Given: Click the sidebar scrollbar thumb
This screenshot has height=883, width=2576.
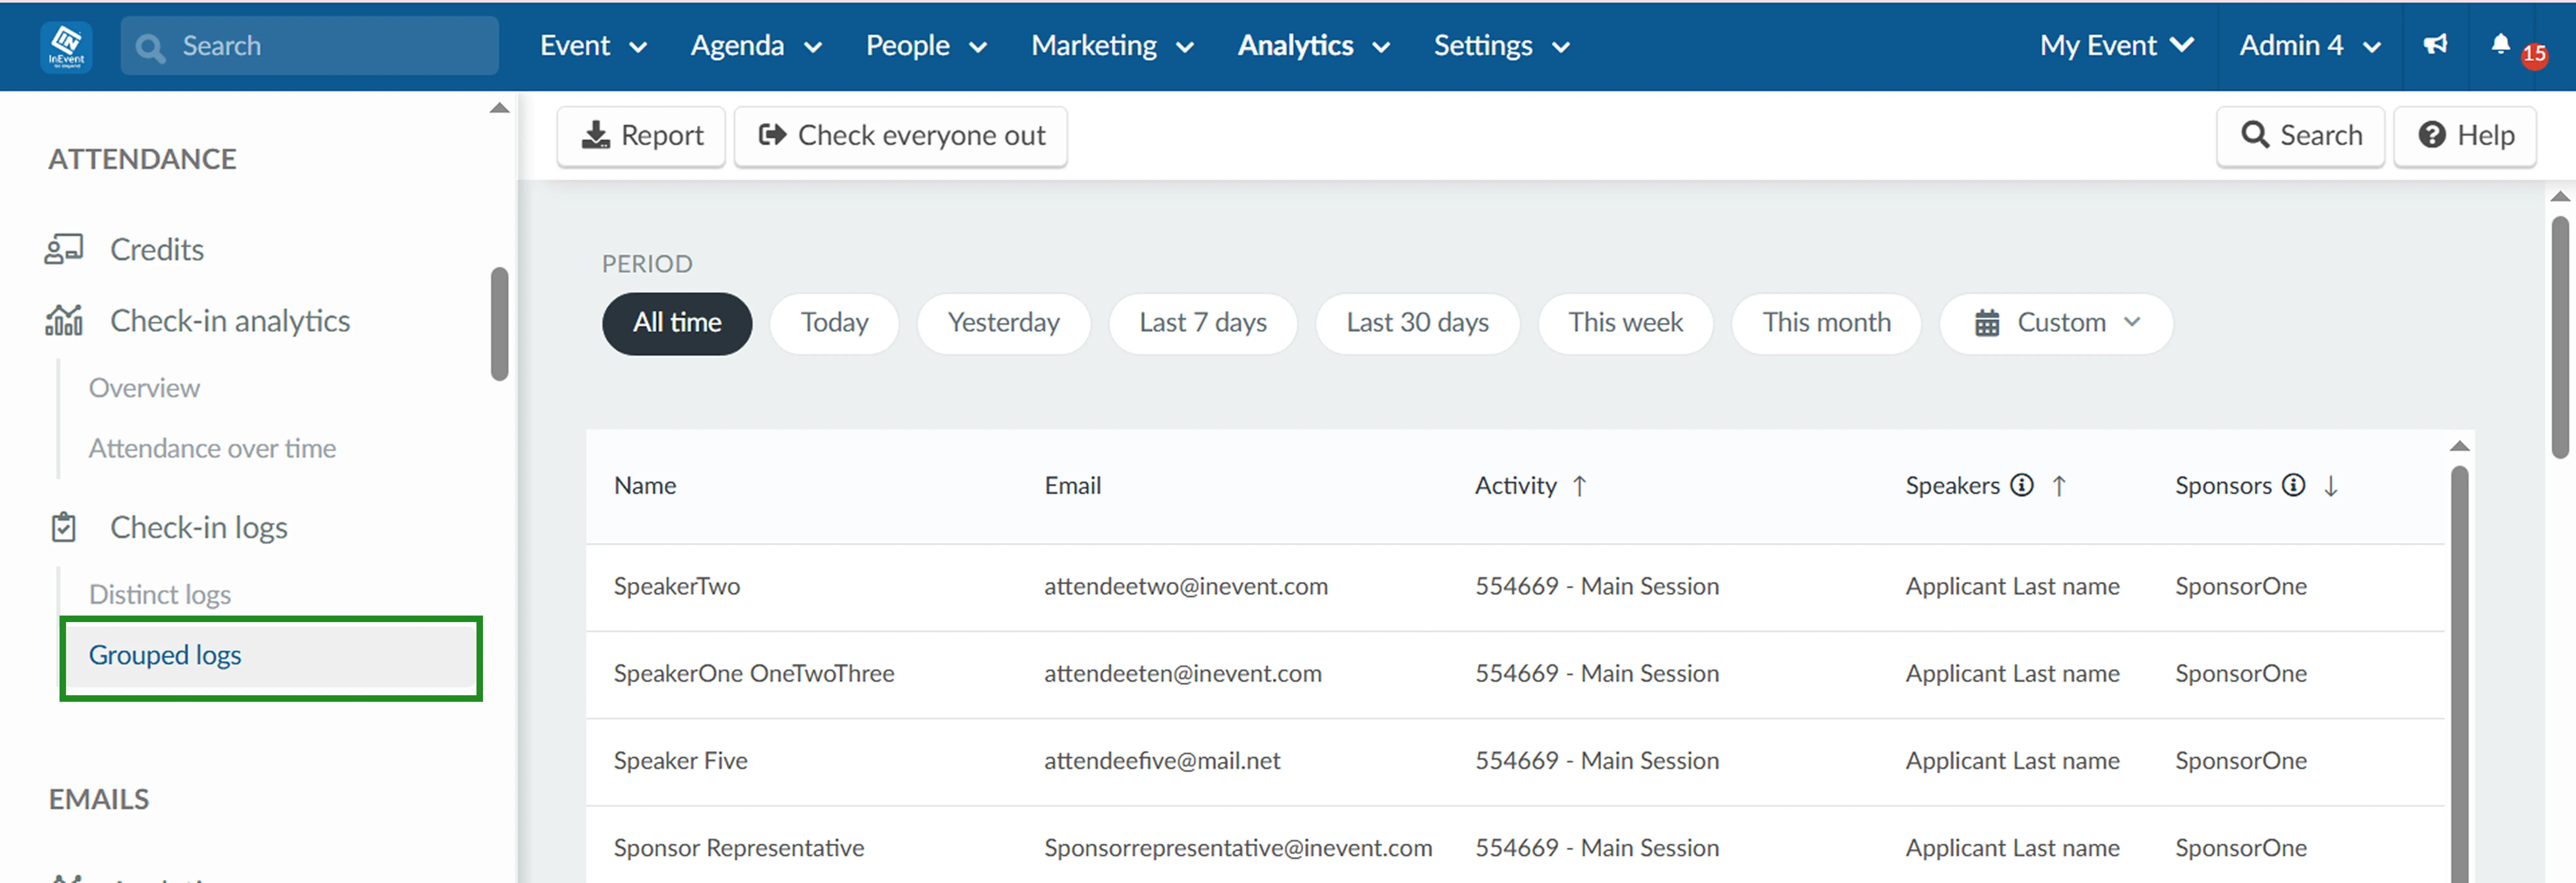Looking at the screenshot, I should tap(500, 324).
